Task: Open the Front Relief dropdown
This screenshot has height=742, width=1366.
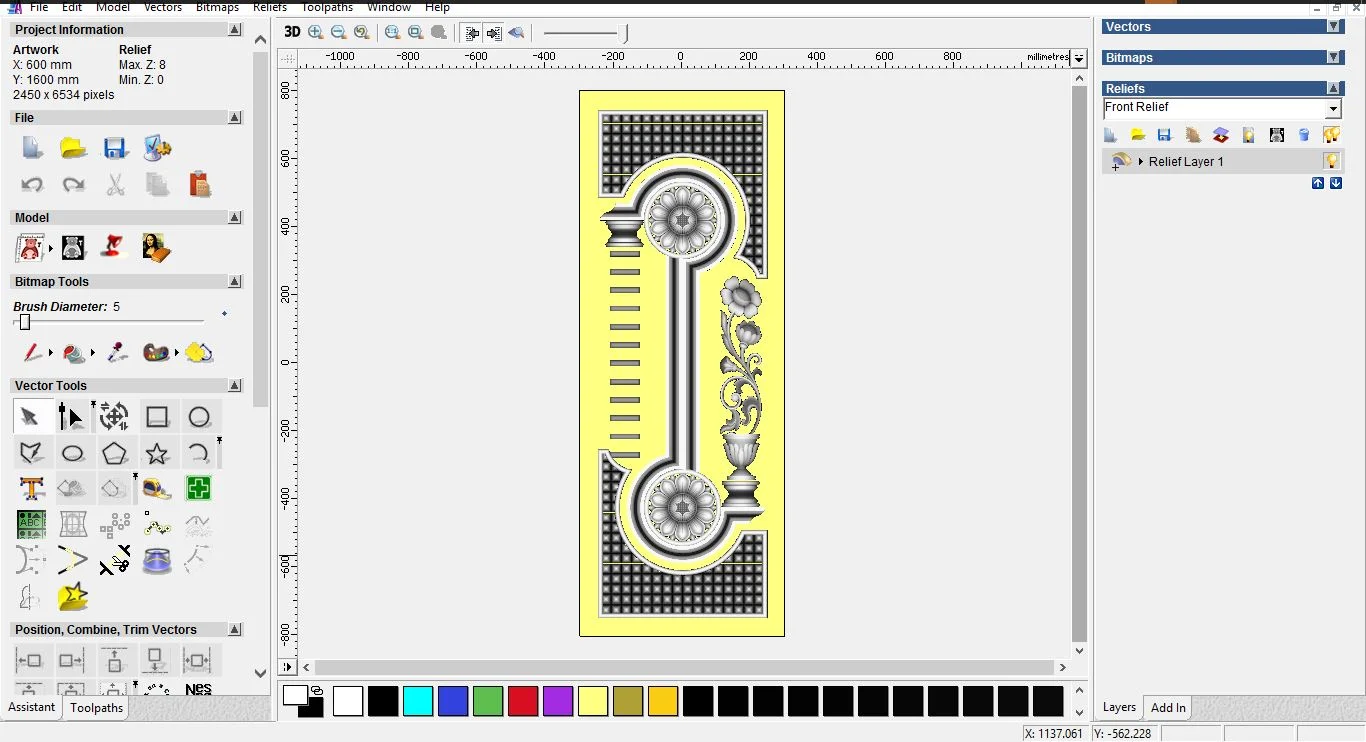Action: [x=1333, y=109]
